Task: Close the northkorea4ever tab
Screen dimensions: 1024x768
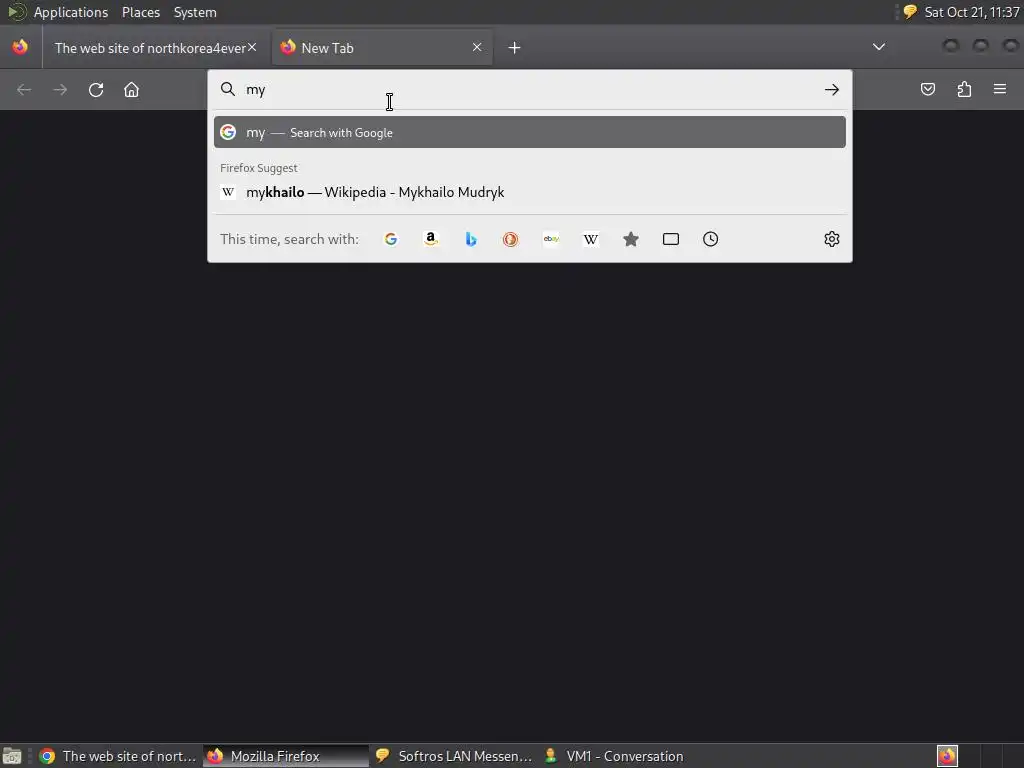Action: [x=252, y=47]
